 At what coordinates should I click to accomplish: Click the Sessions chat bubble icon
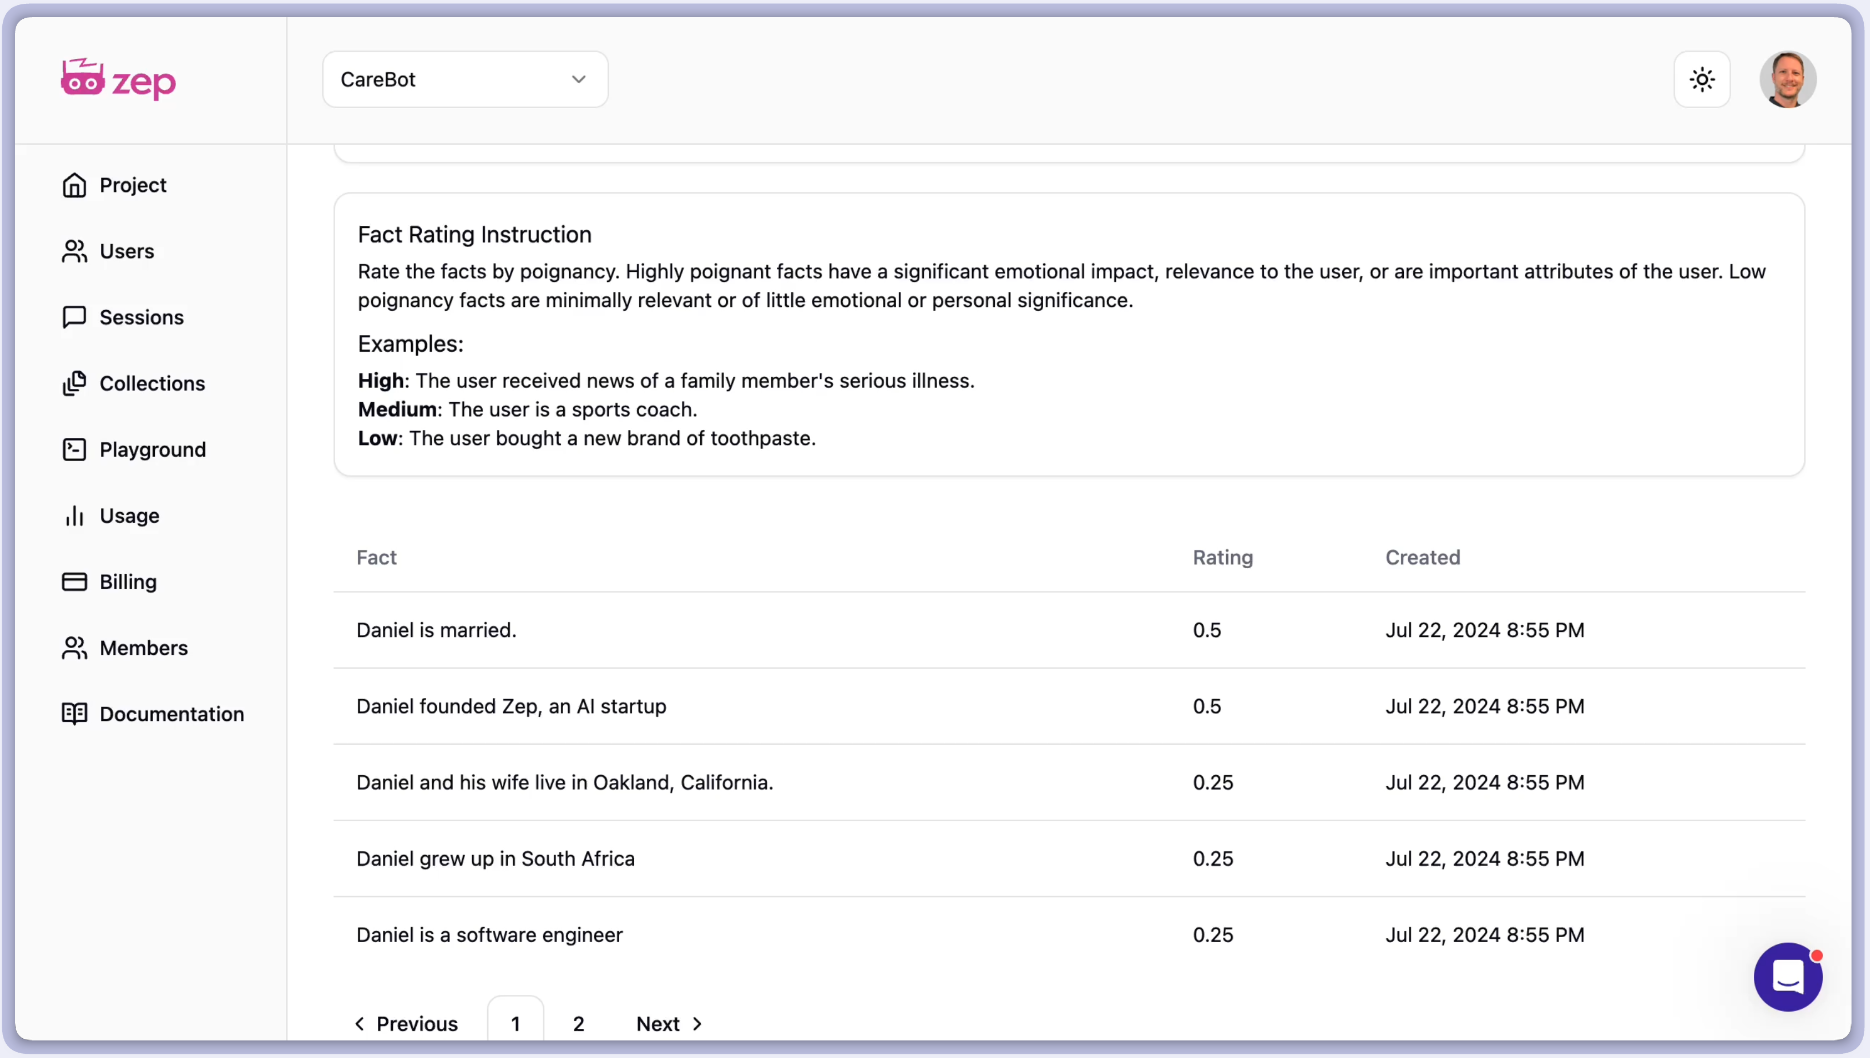click(74, 317)
